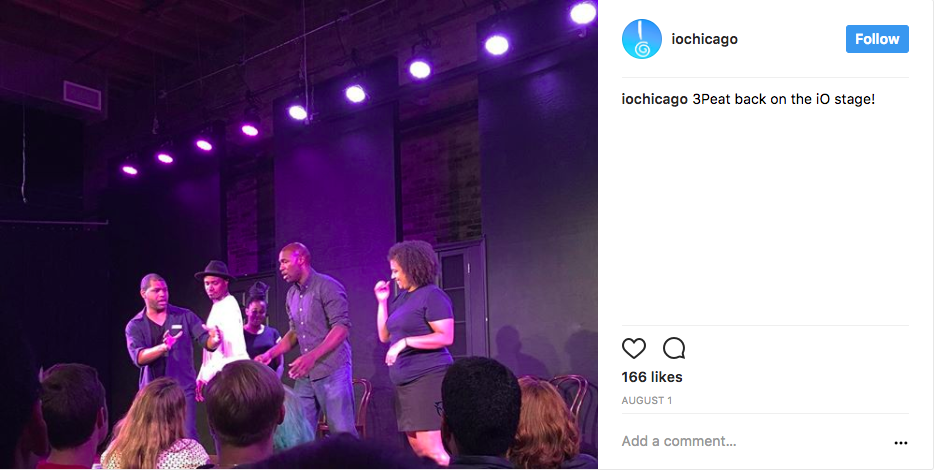This screenshot has height=470, width=934.
Task: Open the three-dot more options menu
Action: 901,443
